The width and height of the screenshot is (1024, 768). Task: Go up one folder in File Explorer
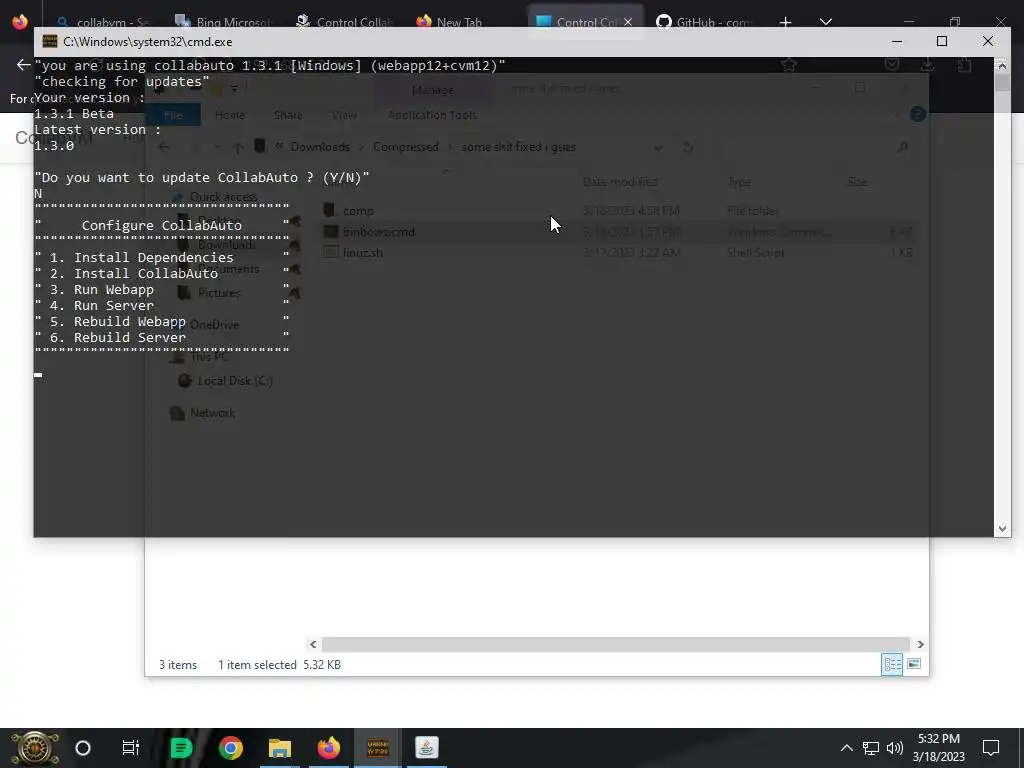tap(238, 148)
